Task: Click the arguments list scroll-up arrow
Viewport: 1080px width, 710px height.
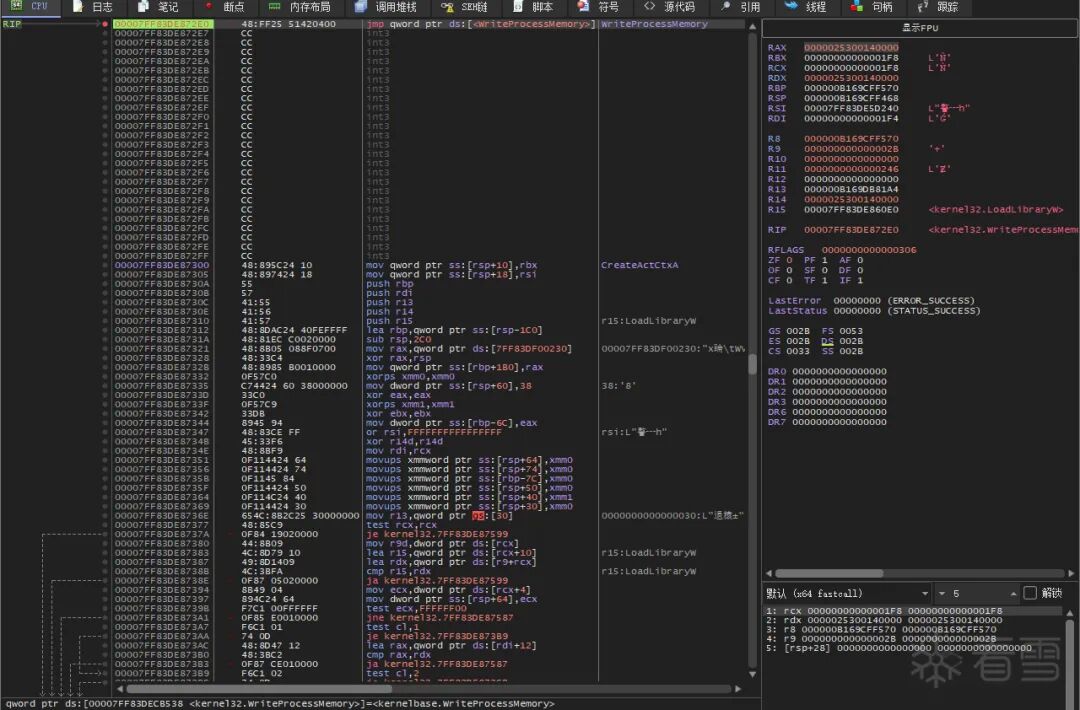Action: pyautogui.click(x=1070, y=613)
